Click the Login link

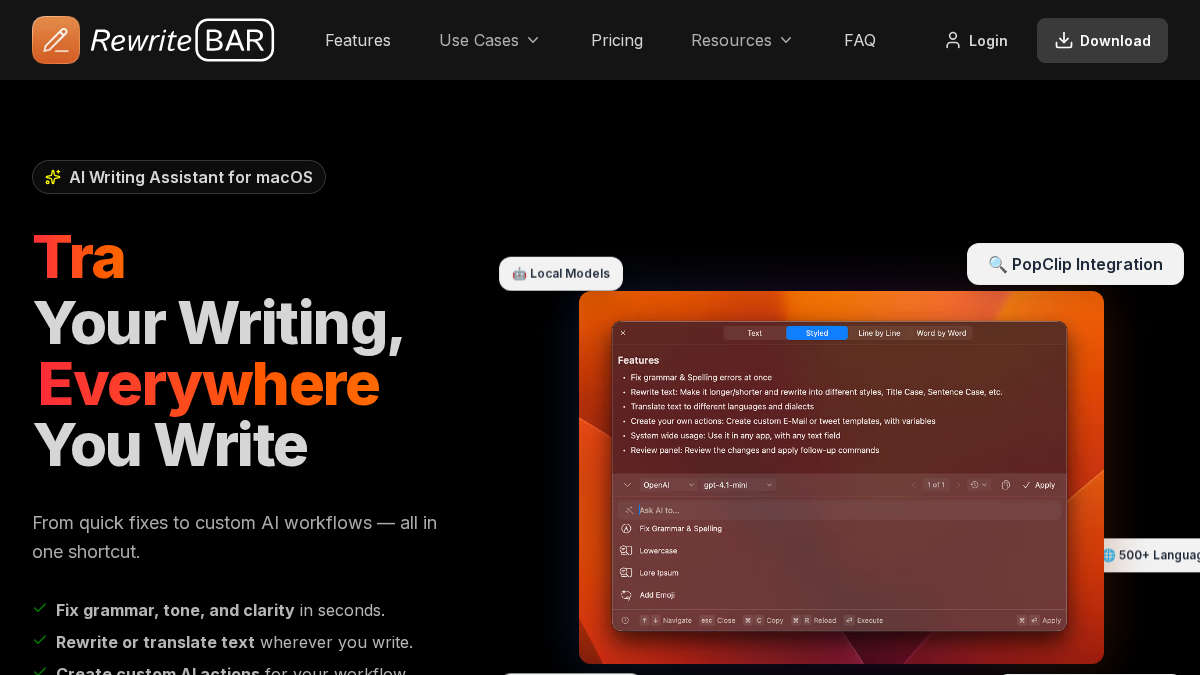click(976, 40)
